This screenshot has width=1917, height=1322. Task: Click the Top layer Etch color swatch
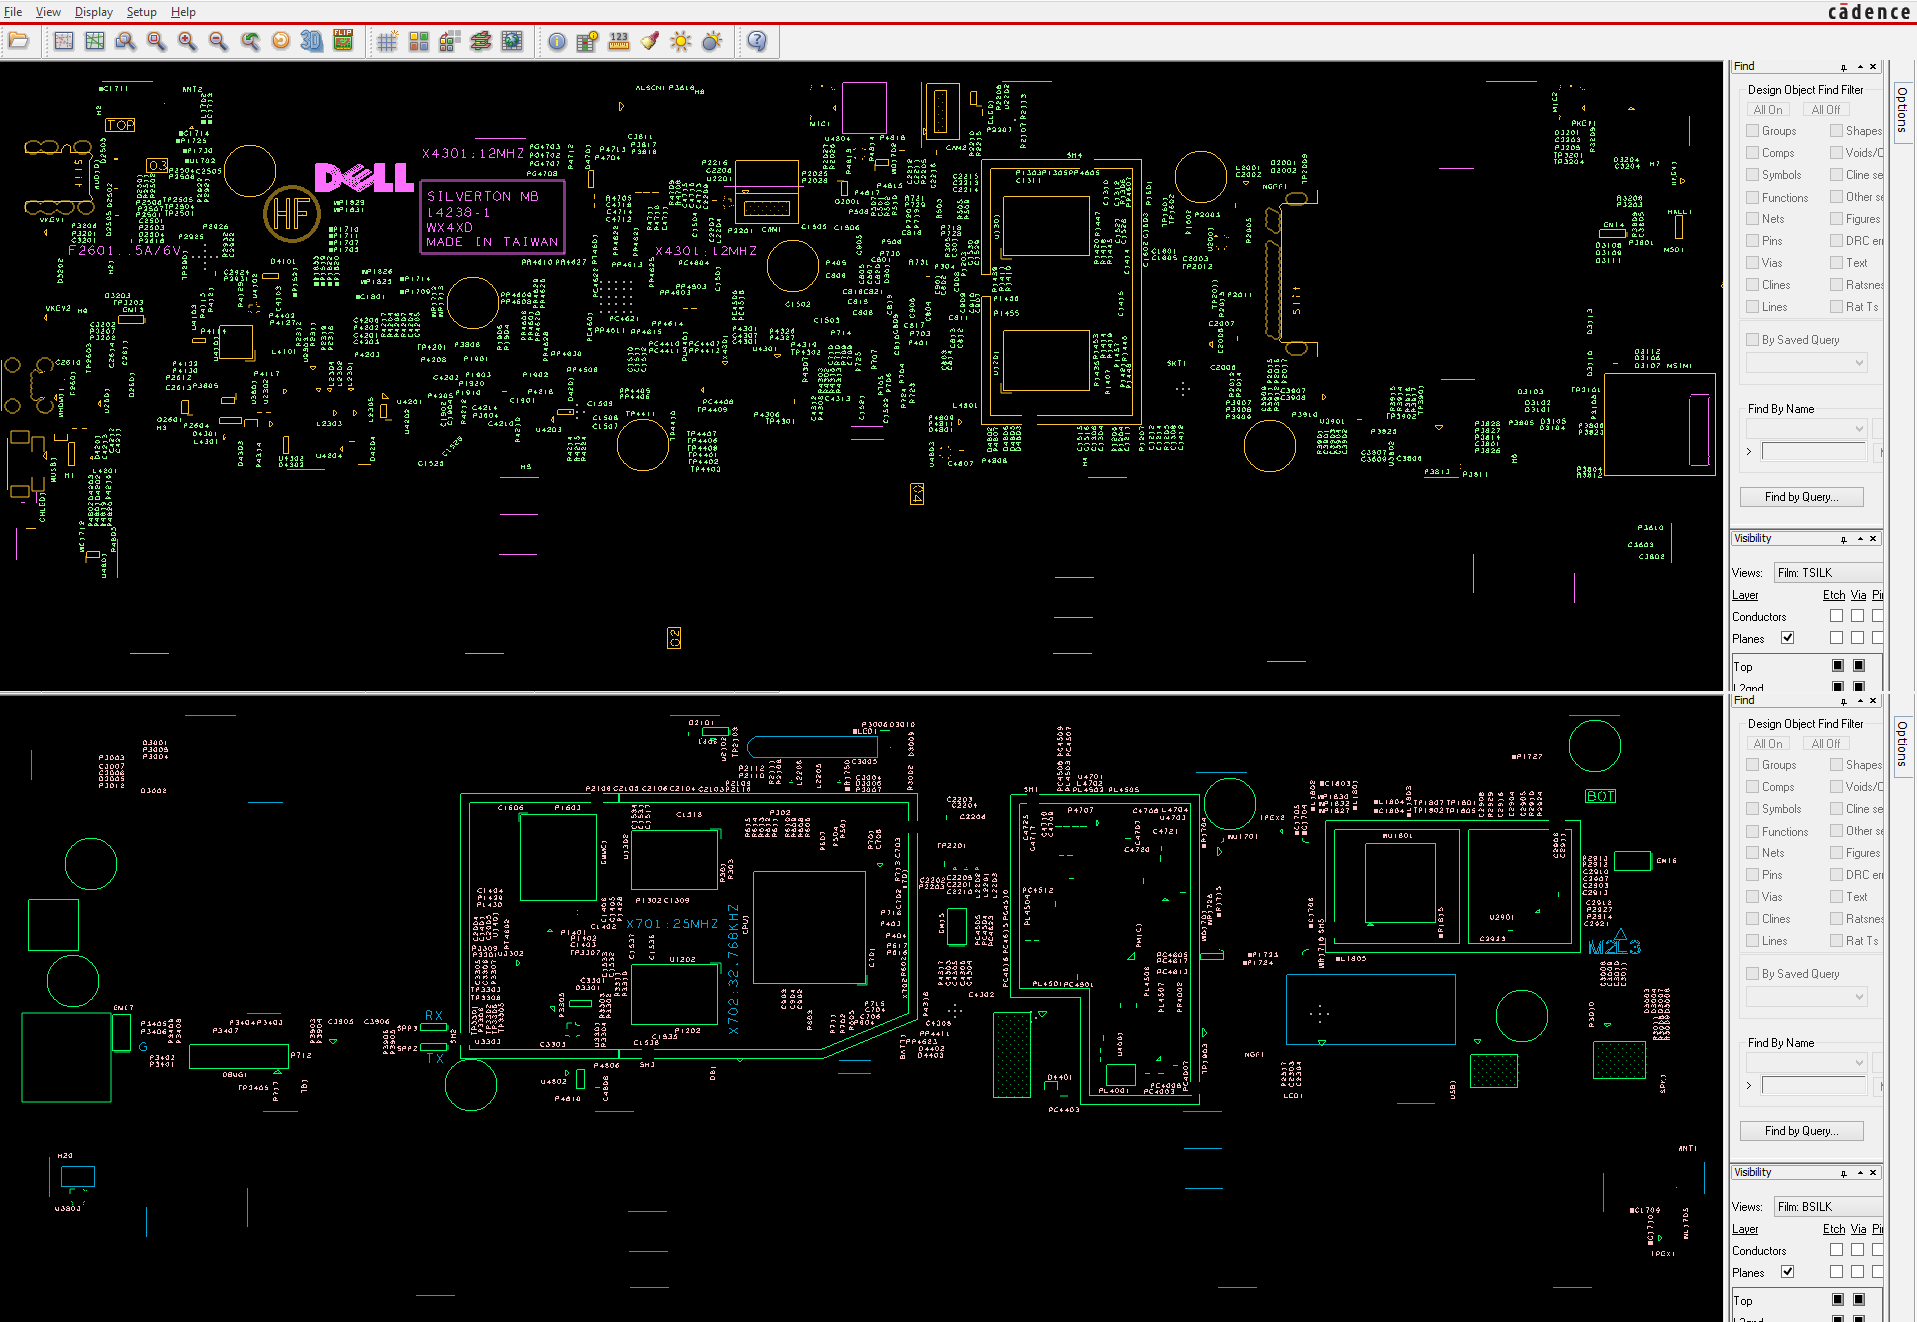coord(1837,666)
